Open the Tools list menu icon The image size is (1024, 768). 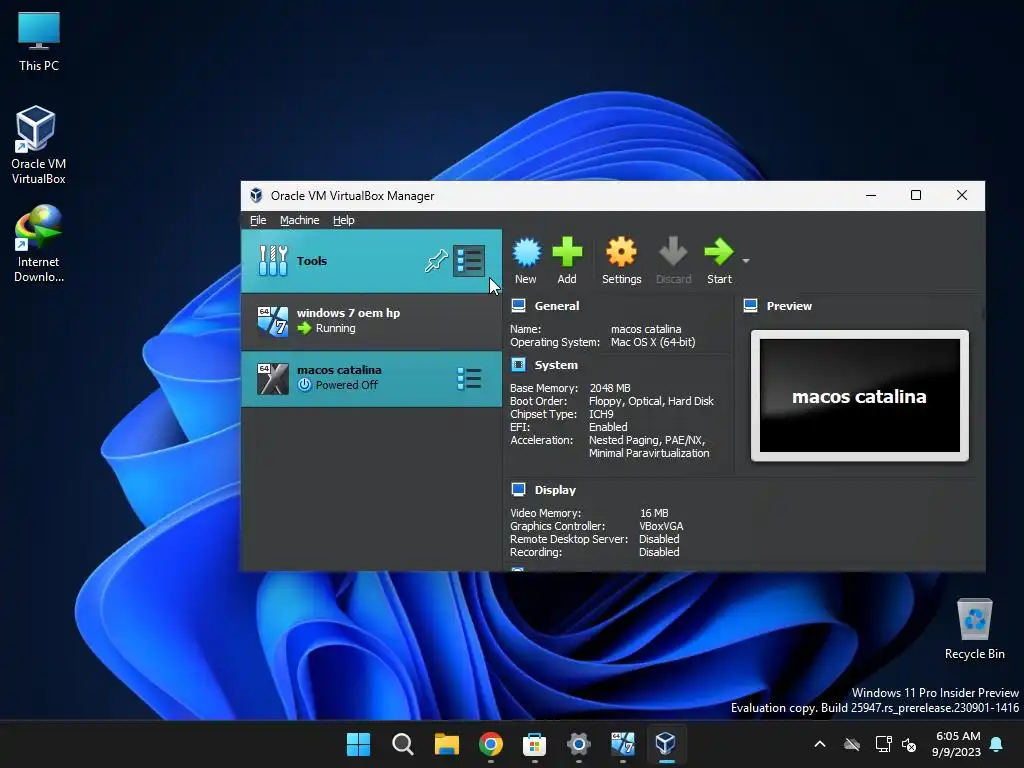pyautogui.click(x=469, y=261)
